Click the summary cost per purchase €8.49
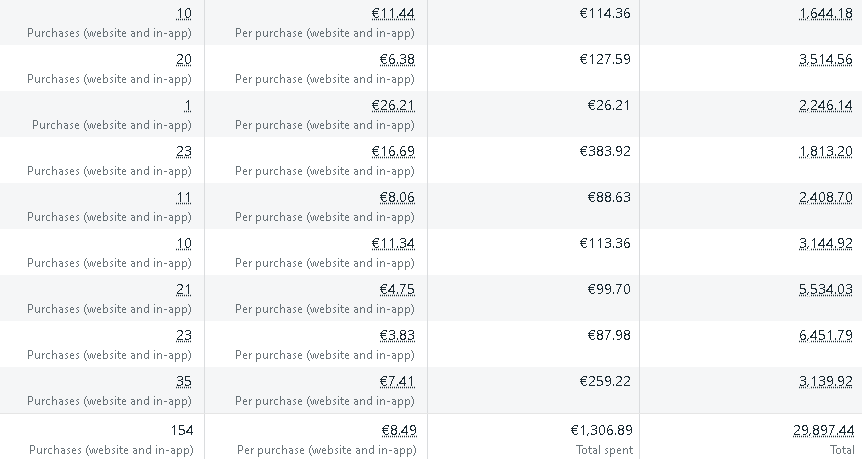 [x=399, y=430]
